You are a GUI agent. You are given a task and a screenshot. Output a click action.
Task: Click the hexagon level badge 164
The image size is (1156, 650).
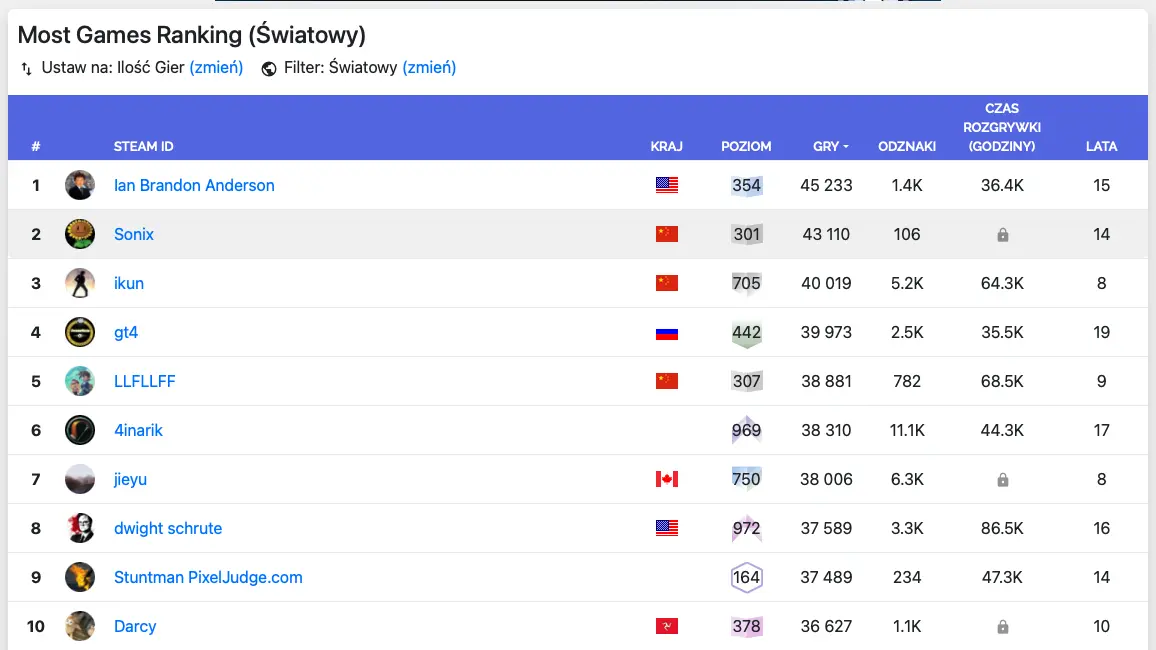[746, 577]
